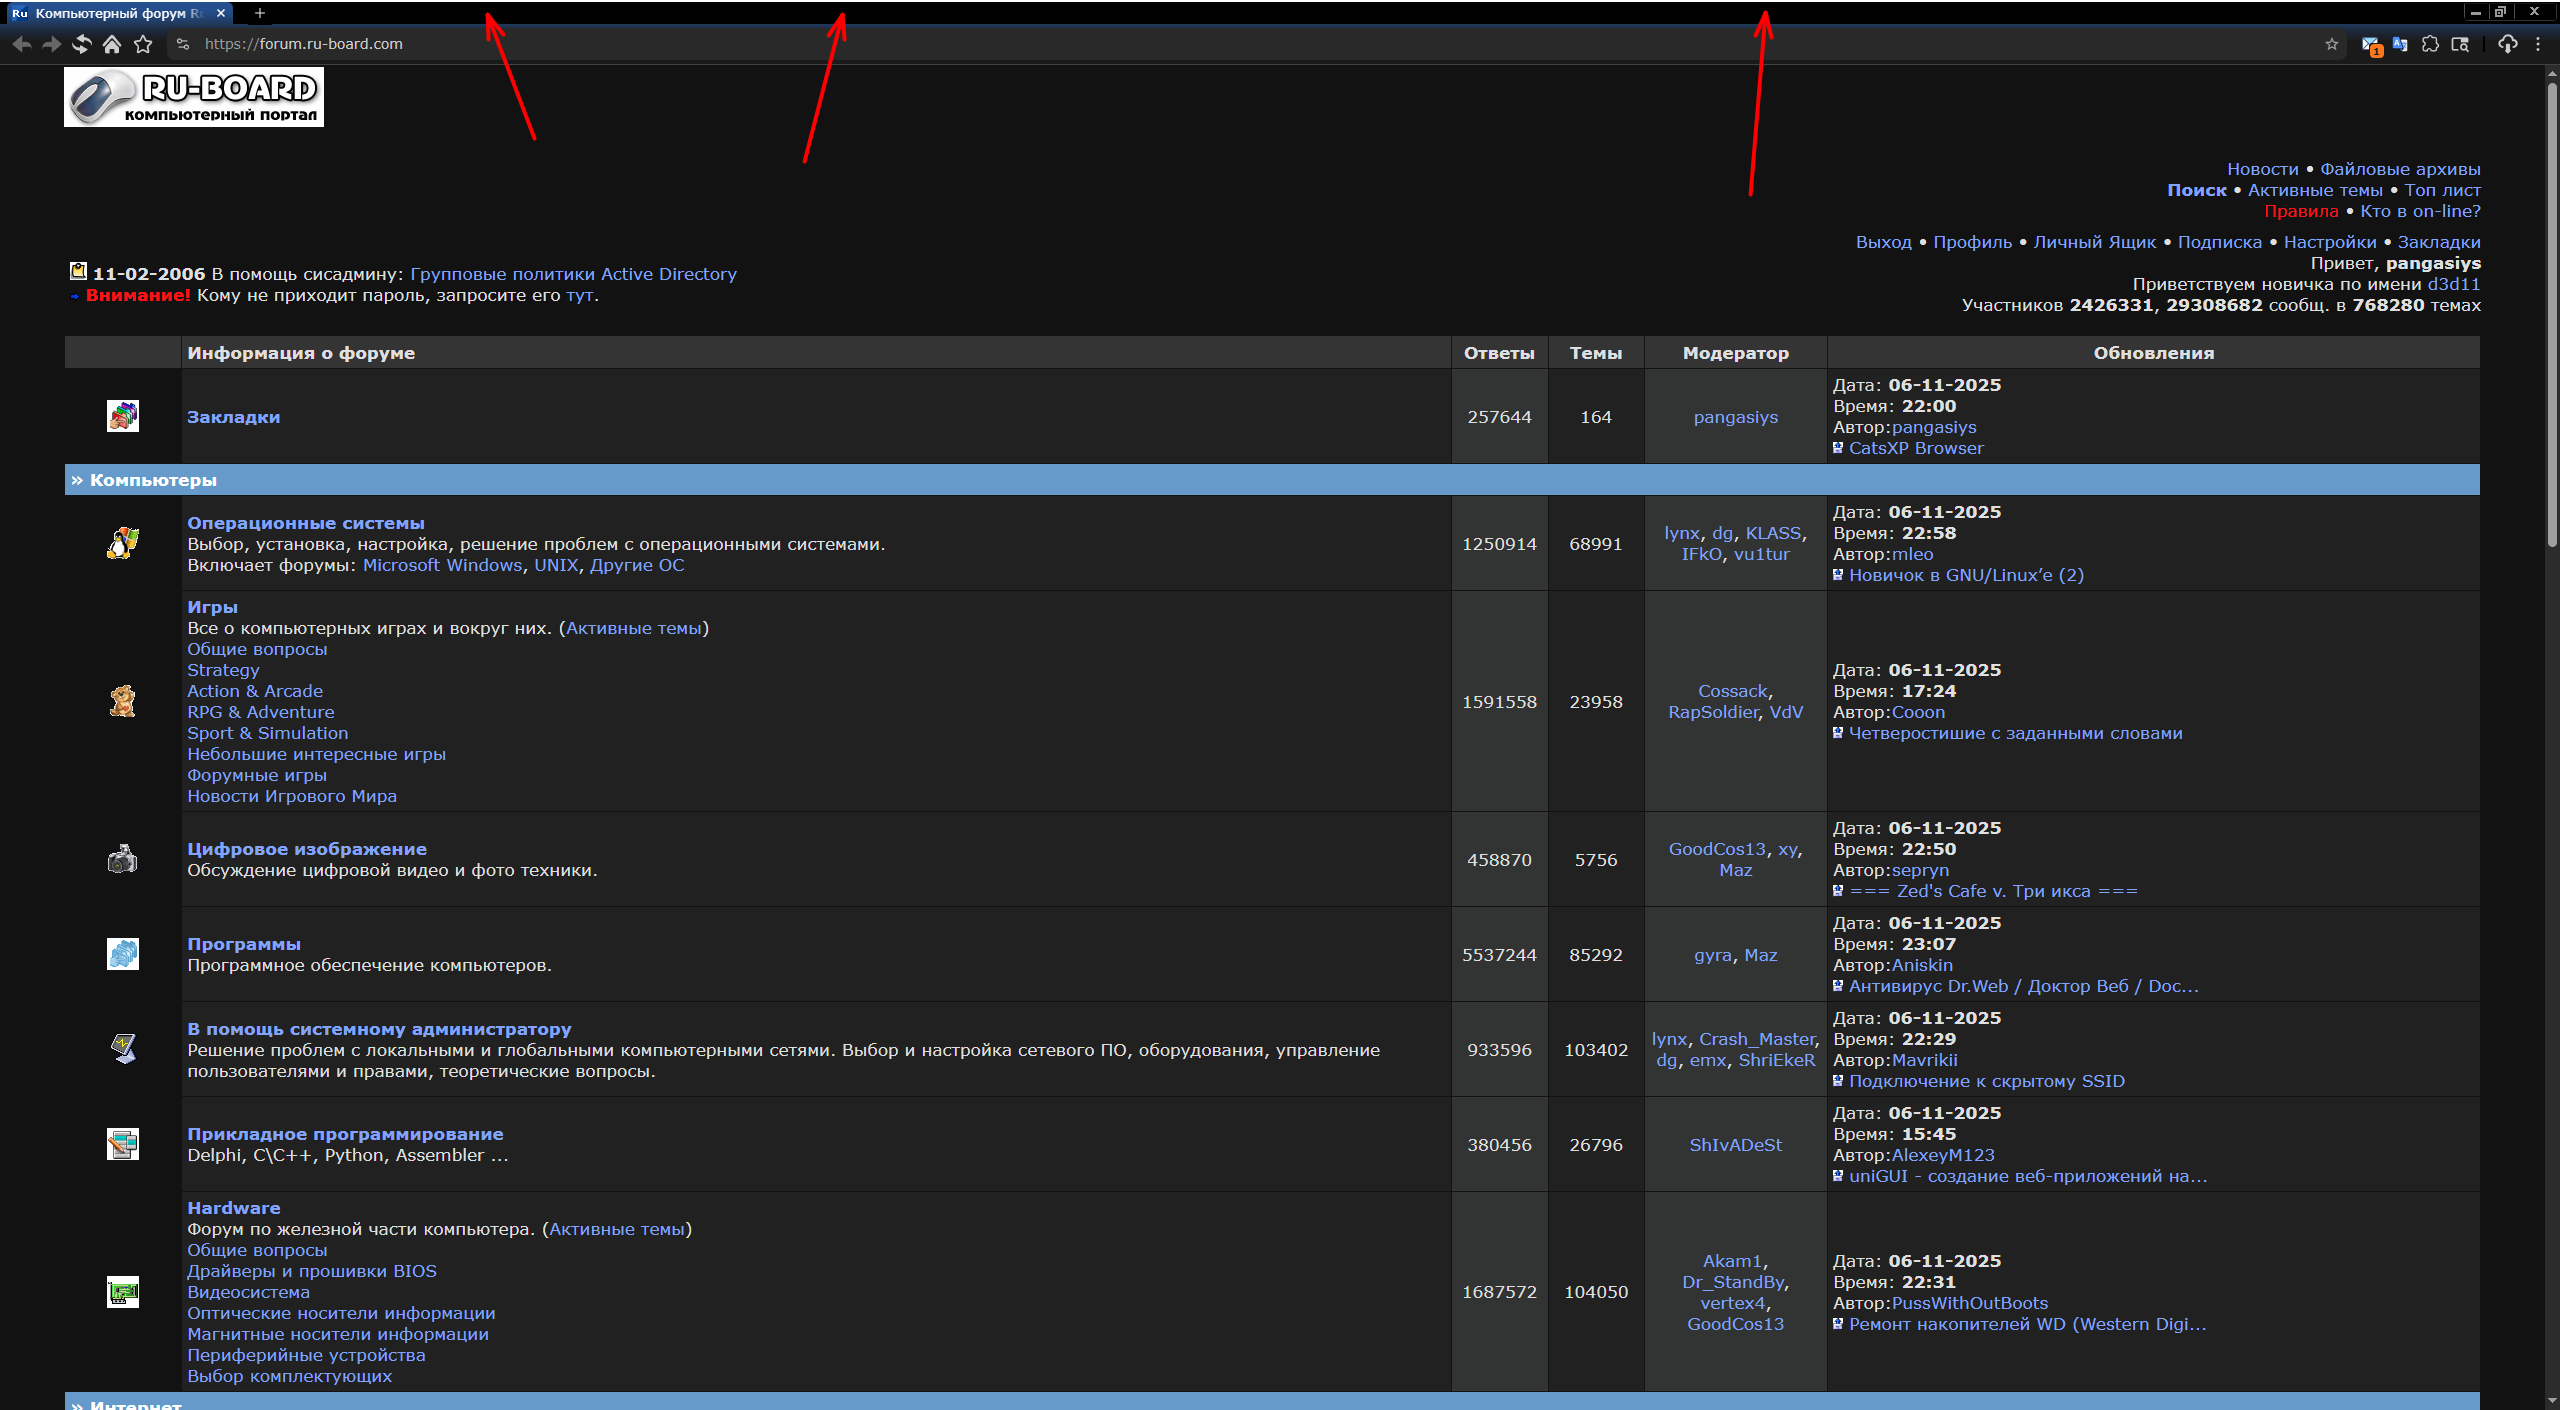This screenshot has width=2560, height=1410.
Task: Open the Программы forum link
Action: [244, 944]
